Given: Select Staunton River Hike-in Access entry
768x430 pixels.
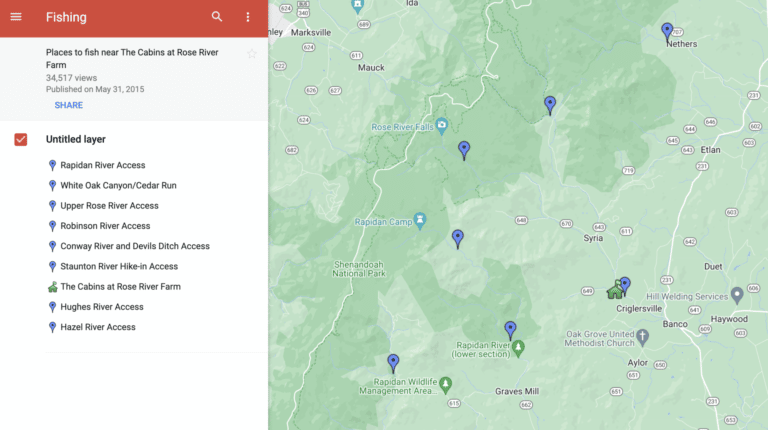Looking at the screenshot, I should [119, 266].
